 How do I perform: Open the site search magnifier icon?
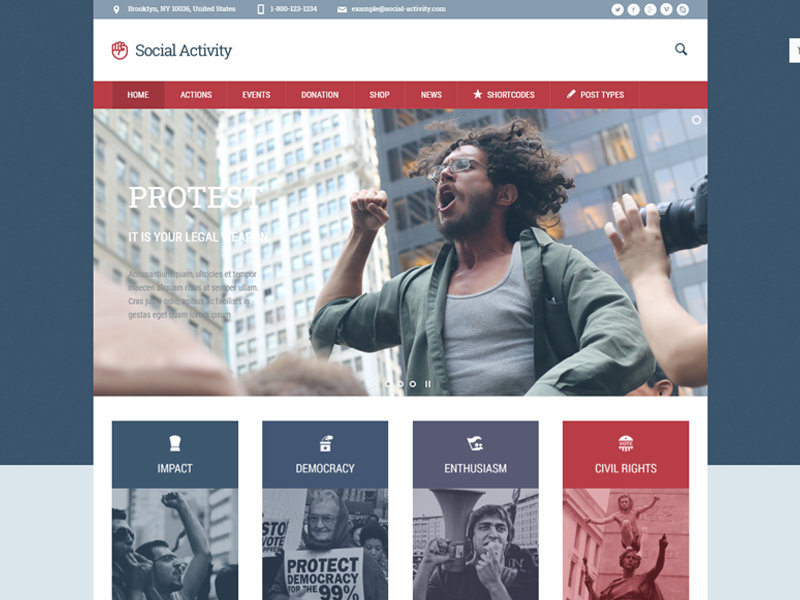[681, 49]
